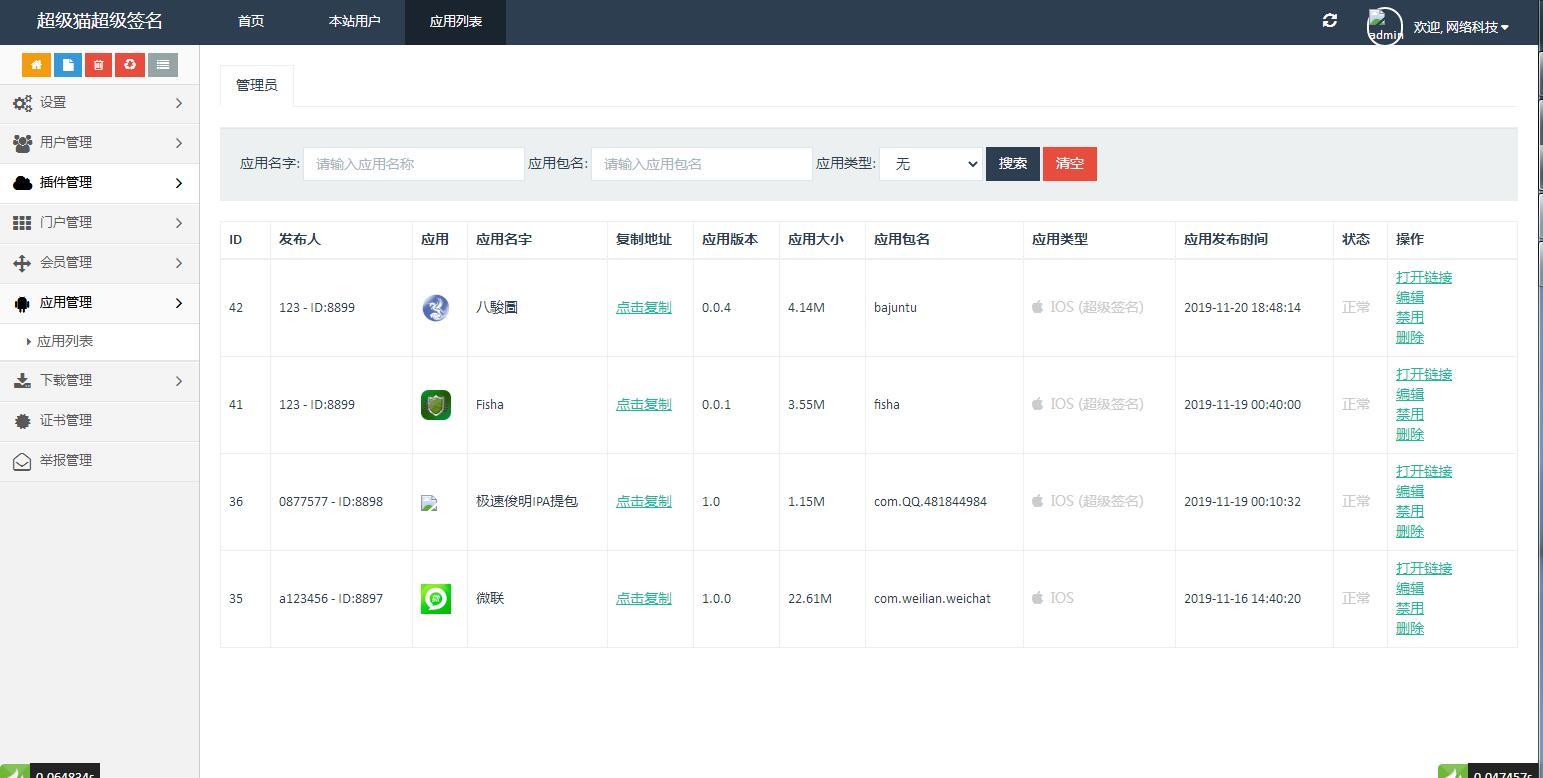Image resolution: width=1543 pixels, height=778 pixels.
Task: Switch to the 本站用户 top tab
Action: [x=354, y=22]
